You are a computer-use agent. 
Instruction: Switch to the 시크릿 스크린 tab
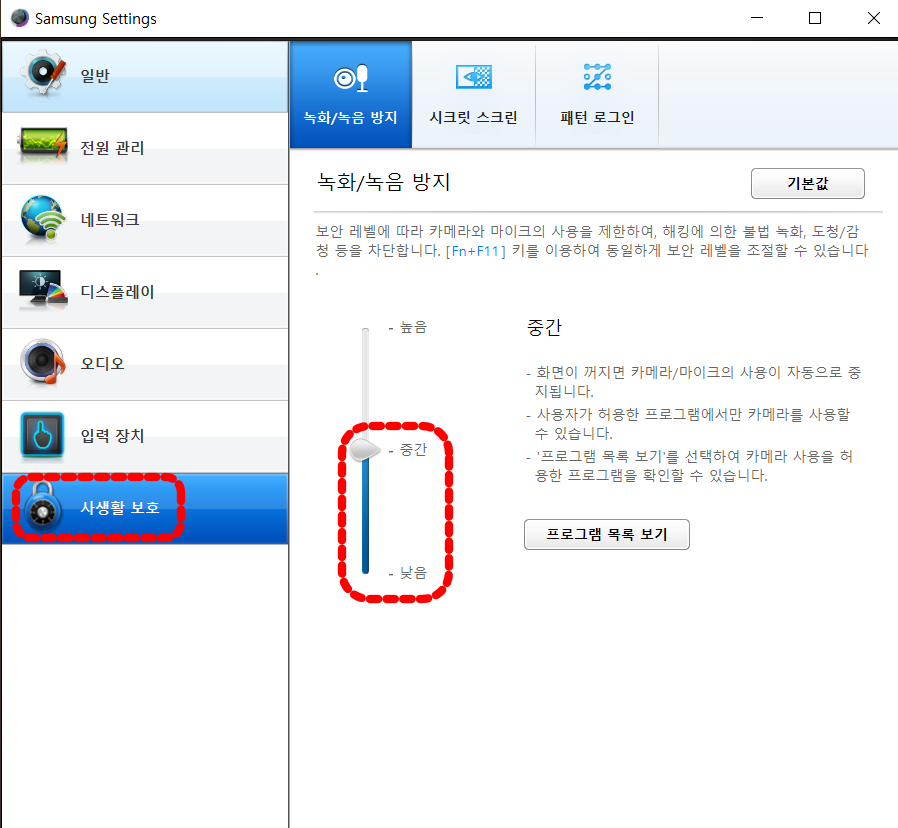pos(474,94)
